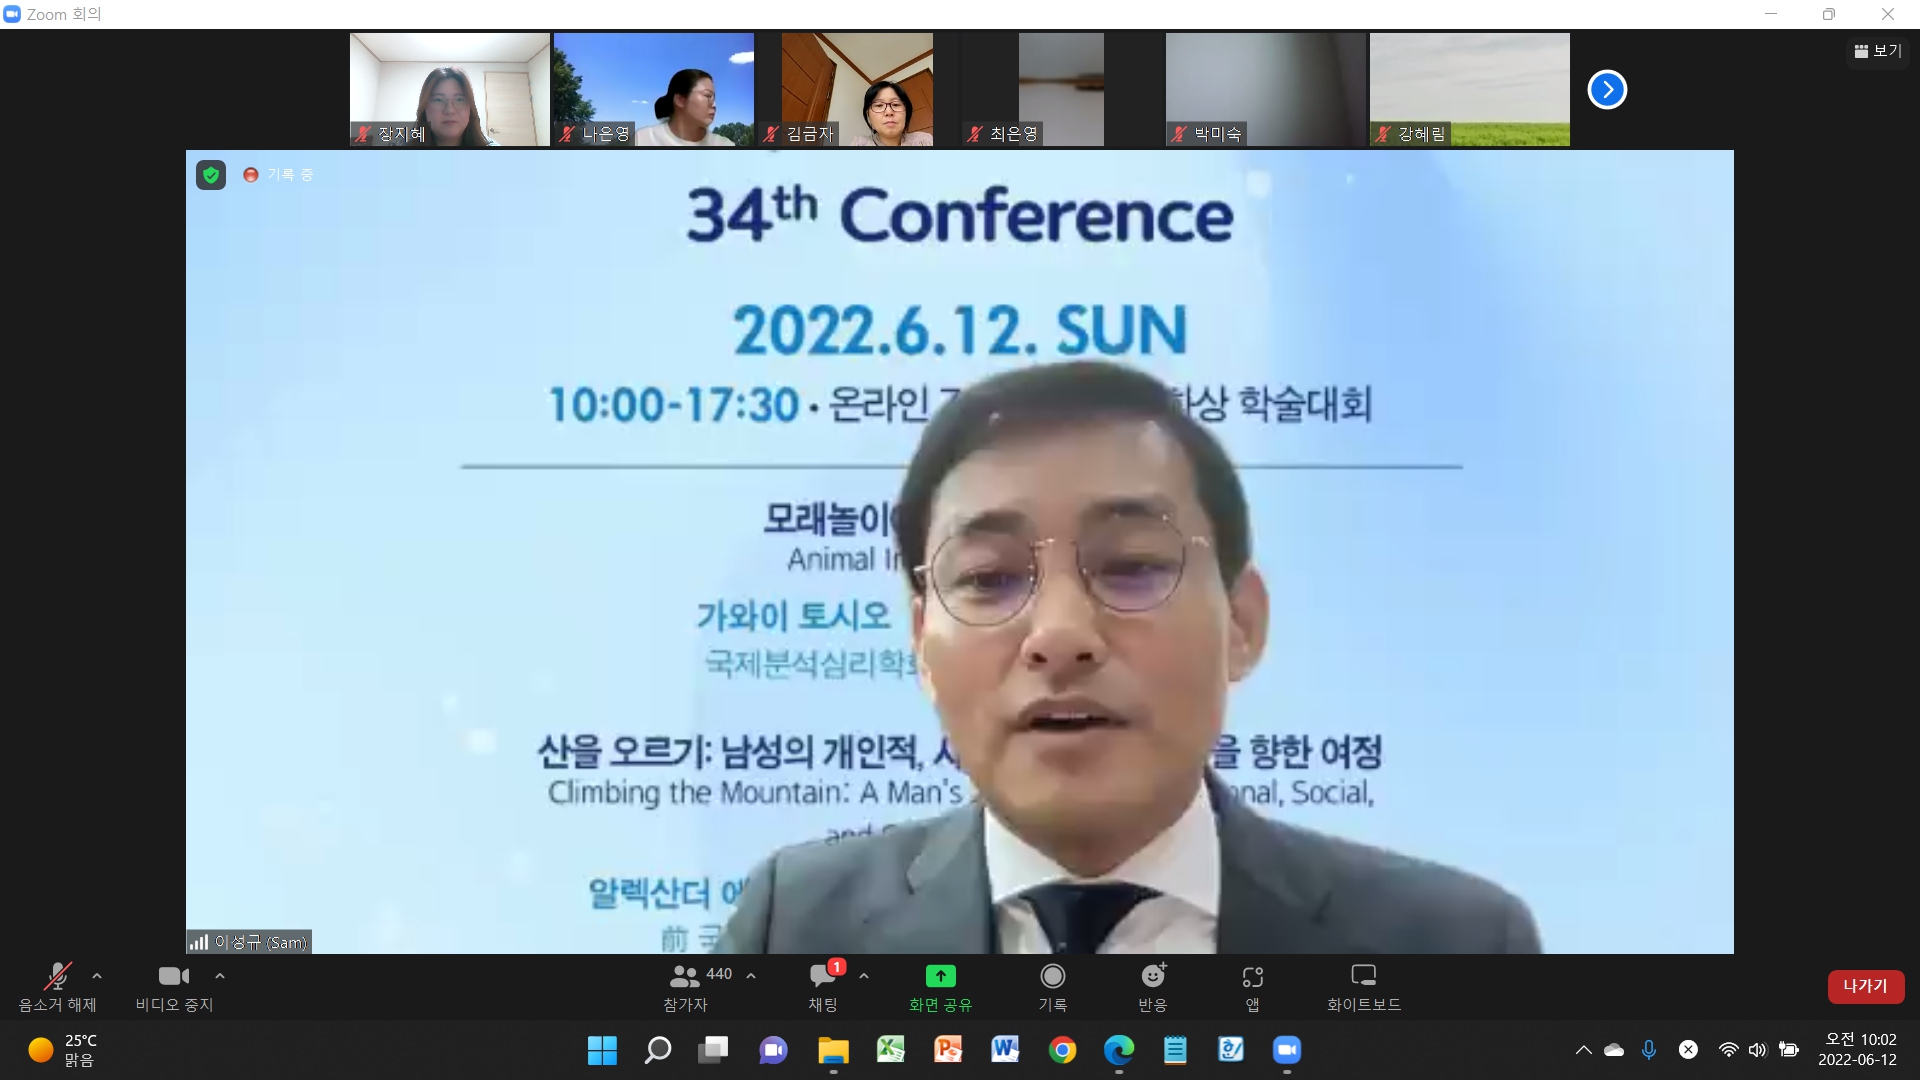Click microphone in-use tray icon

[1649, 1050]
